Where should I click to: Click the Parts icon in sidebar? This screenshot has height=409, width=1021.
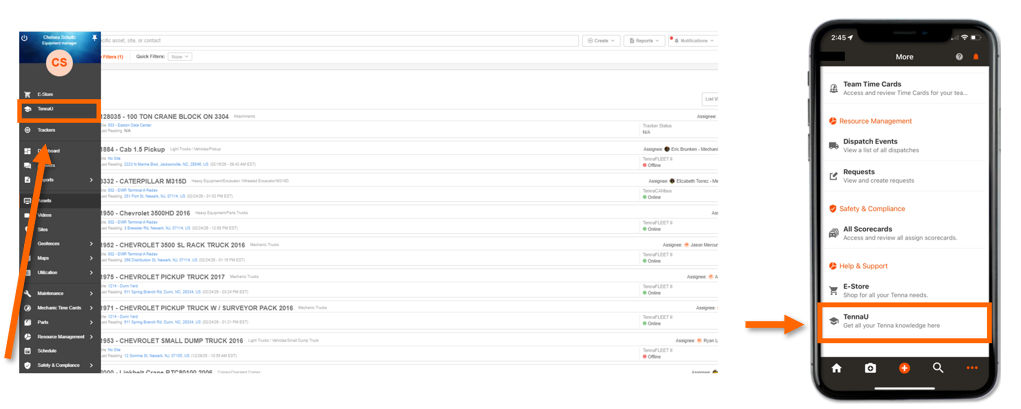click(x=27, y=322)
